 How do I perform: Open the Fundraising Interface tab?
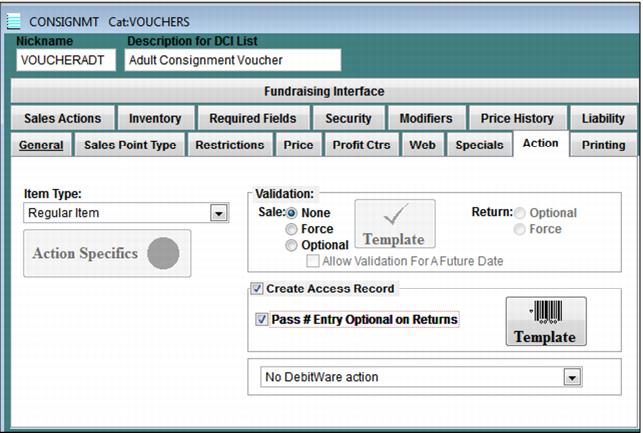pos(323,91)
